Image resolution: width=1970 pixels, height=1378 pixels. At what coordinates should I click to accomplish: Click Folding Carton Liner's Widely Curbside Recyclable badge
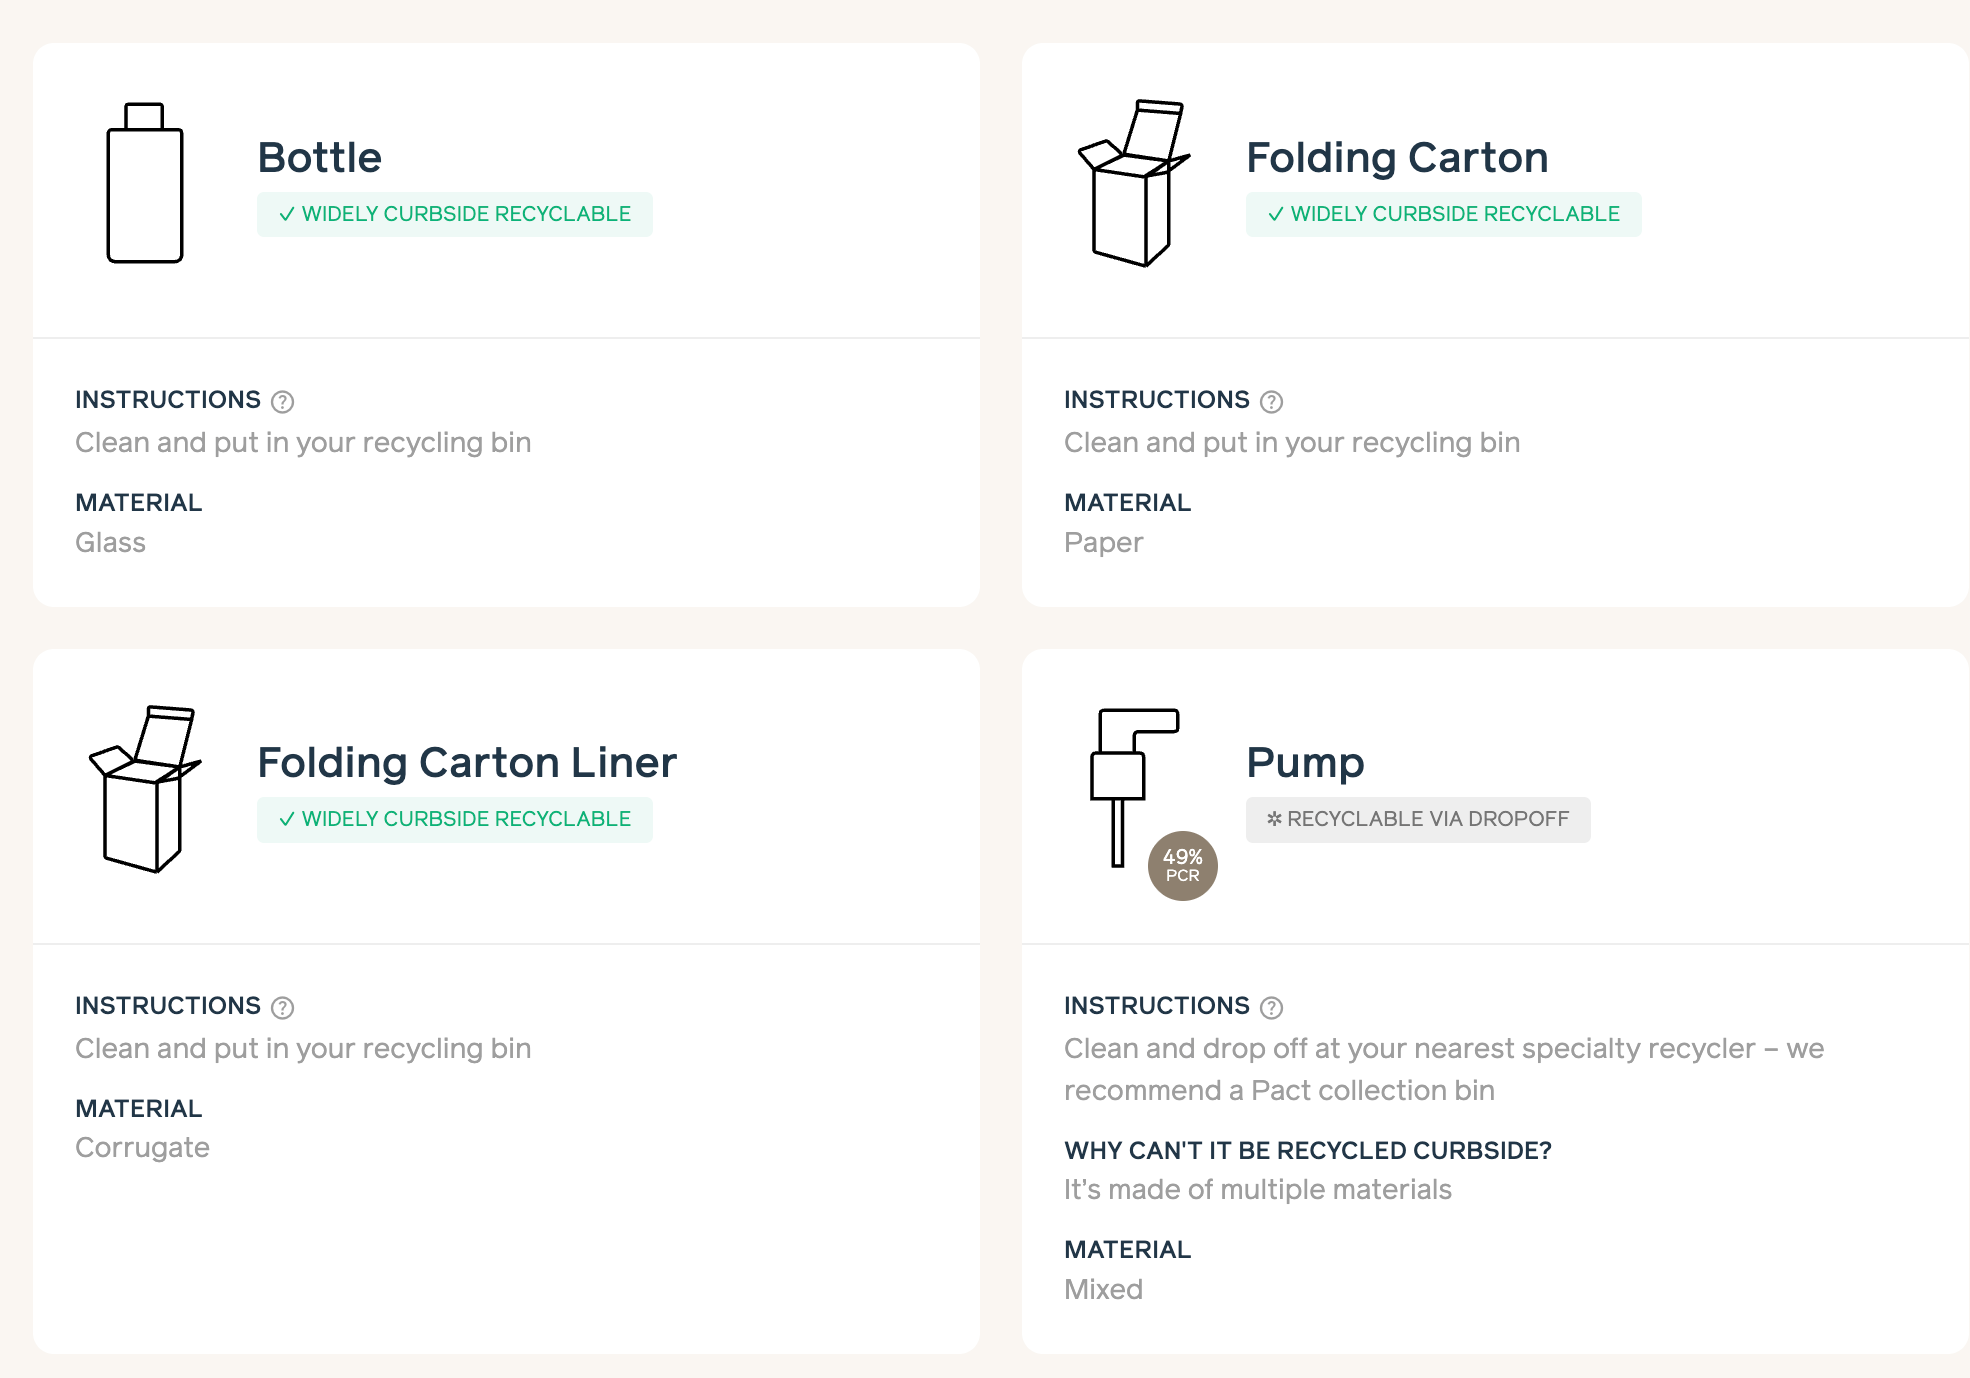(x=455, y=819)
